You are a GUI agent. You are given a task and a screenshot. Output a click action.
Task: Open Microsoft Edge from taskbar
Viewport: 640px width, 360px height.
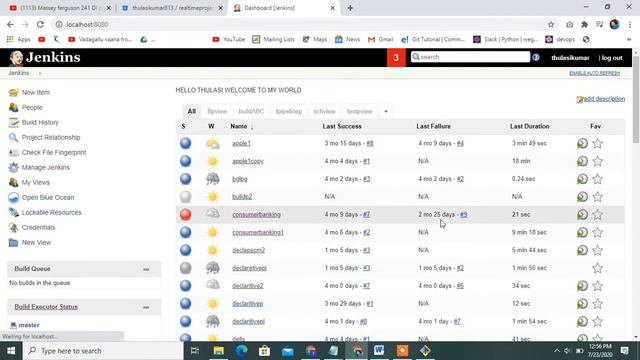click(242, 351)
